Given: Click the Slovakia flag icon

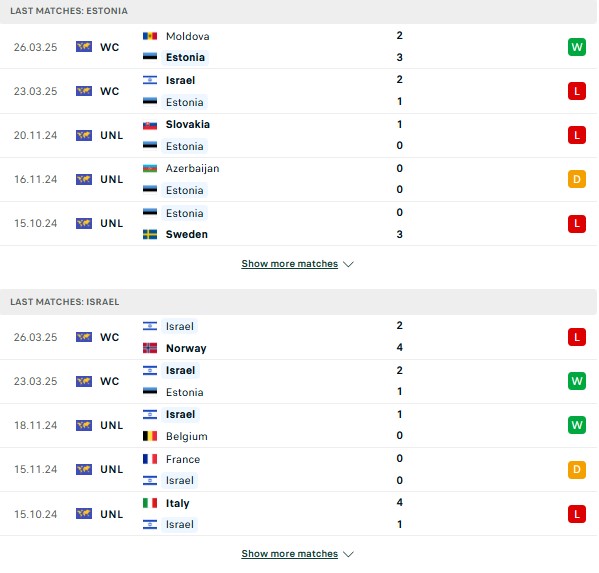Looking at the screenshot, I should coord(150,125).
